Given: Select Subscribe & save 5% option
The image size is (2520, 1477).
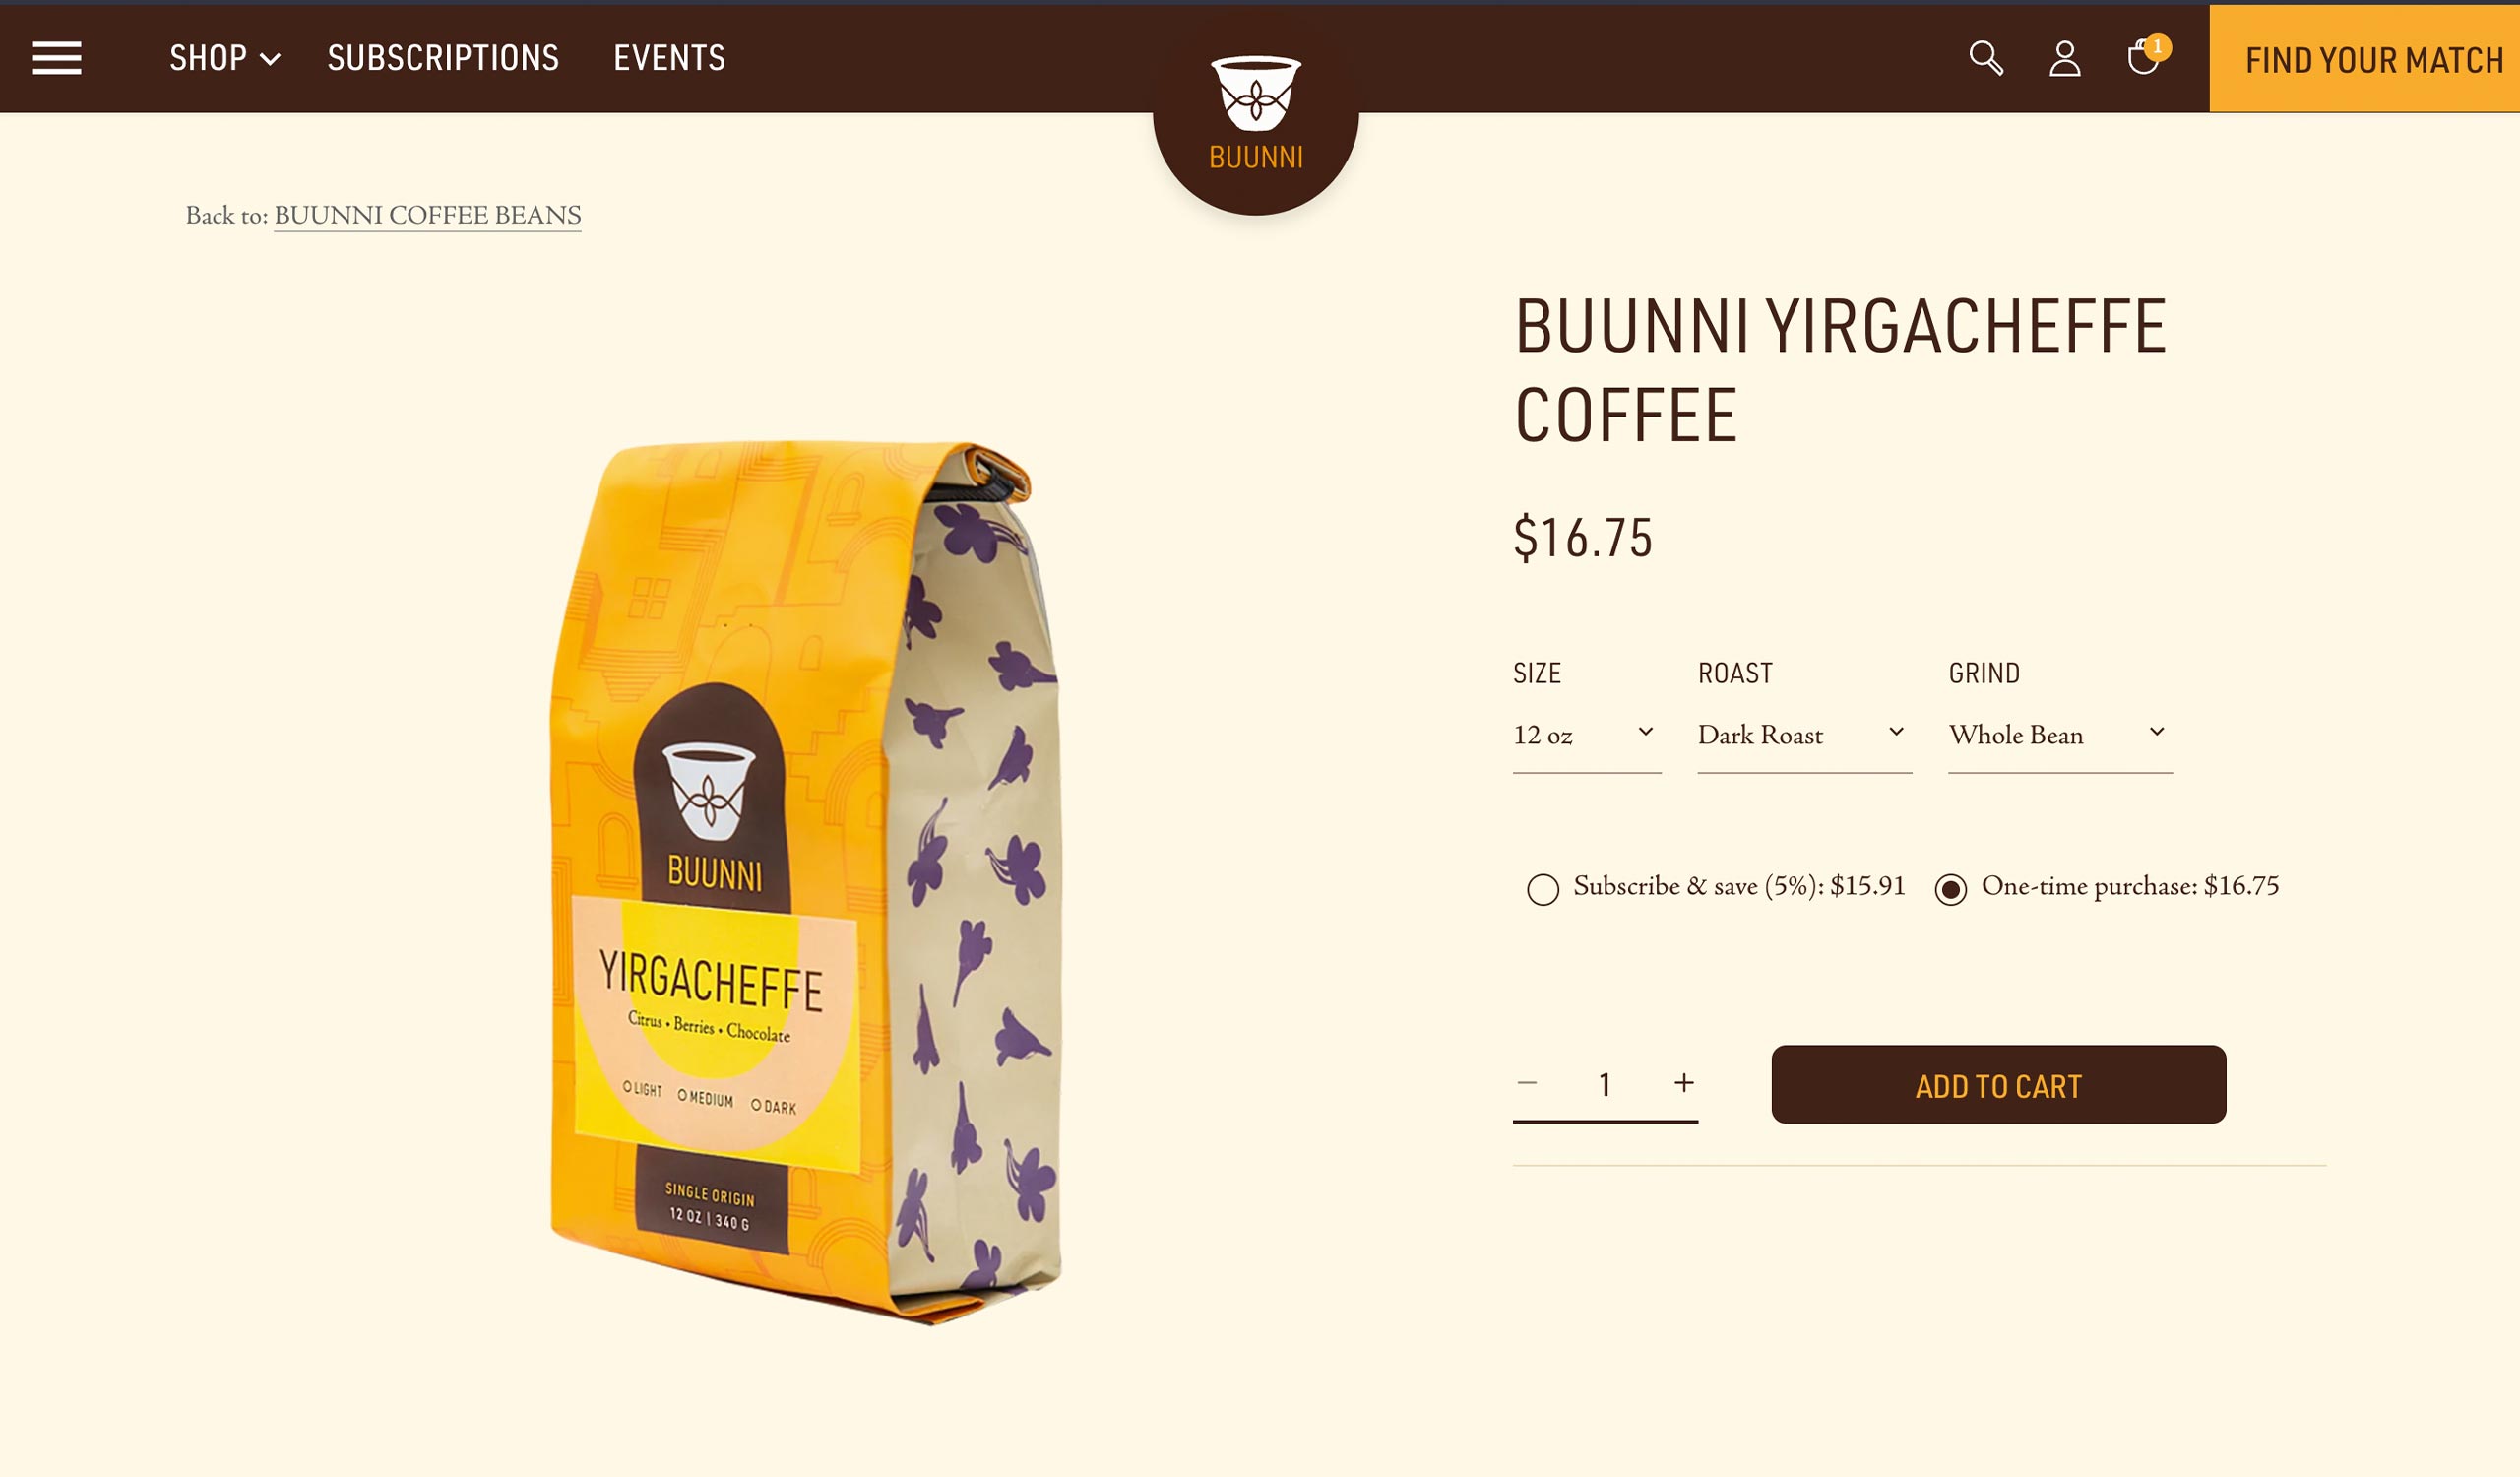Looking at the screenshot, I should point(1543,889).
